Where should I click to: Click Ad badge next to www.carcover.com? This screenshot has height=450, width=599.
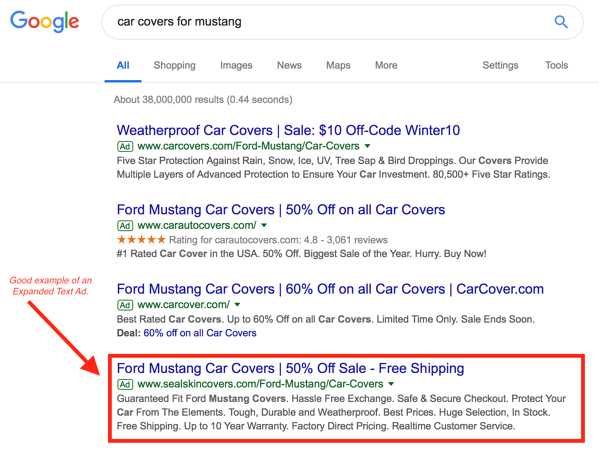click(125, 305)
